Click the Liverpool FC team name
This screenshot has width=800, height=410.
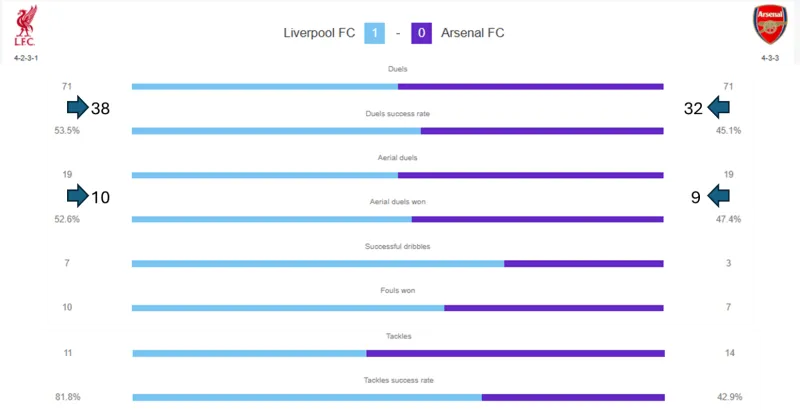click(319, 33)
